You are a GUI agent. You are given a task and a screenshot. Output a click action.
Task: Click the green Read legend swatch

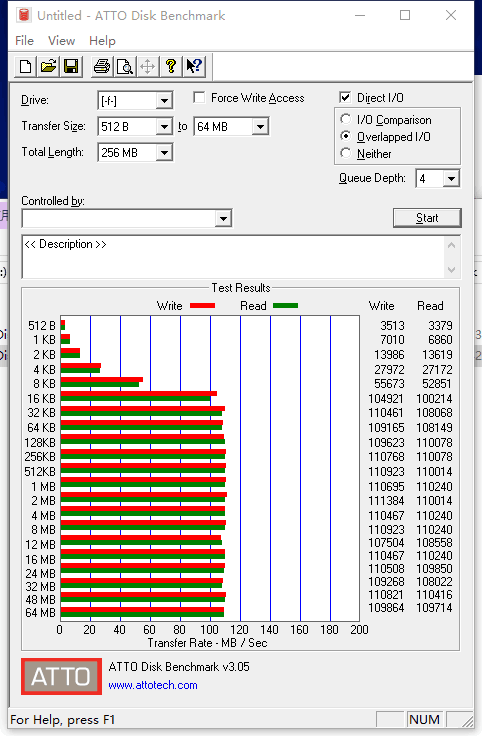[285, 306]
